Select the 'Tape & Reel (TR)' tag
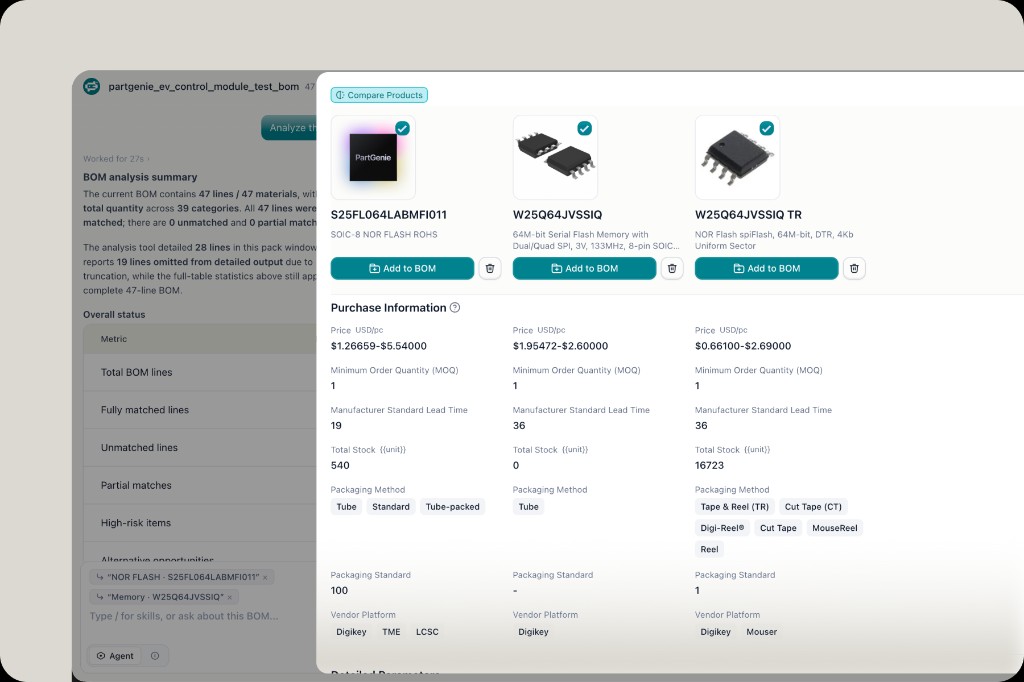The image size is (1024, 682). (x=735, y=507)
